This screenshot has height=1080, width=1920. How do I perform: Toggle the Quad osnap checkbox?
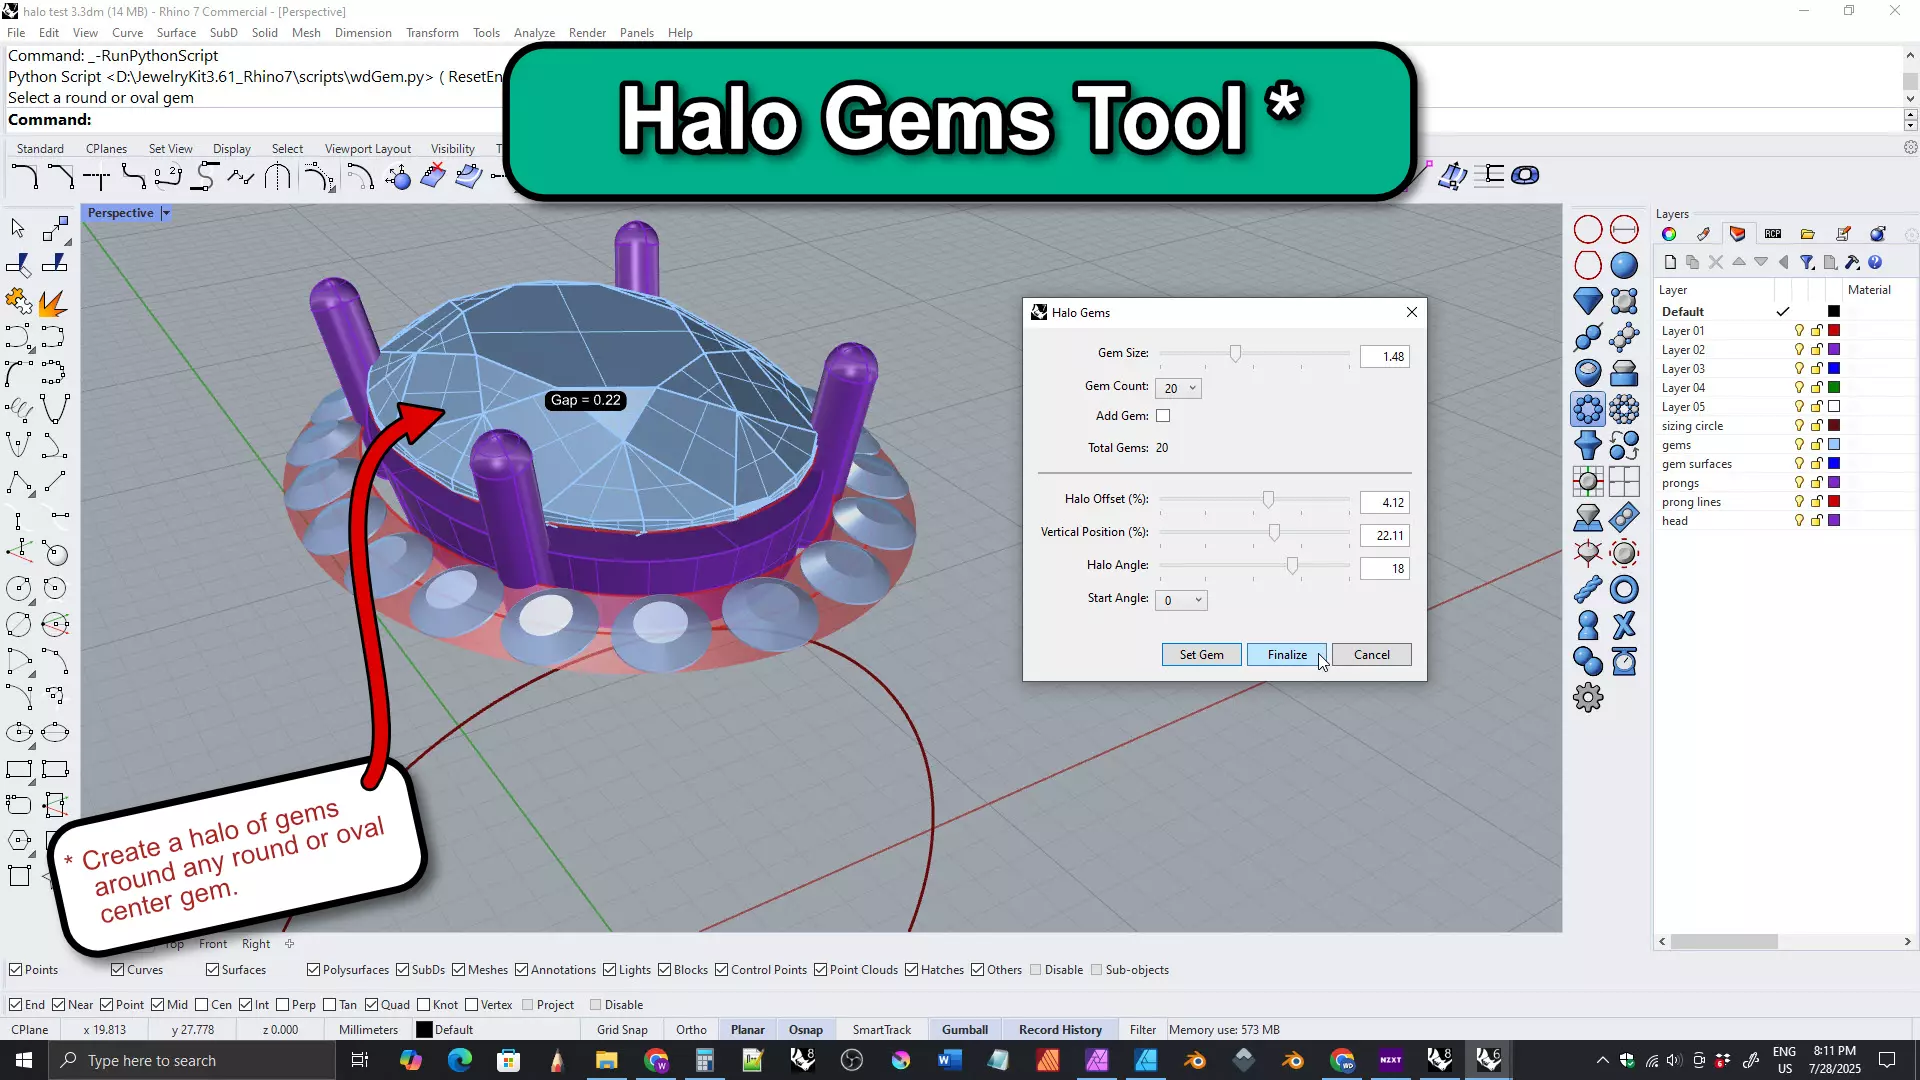[372, 1005]
